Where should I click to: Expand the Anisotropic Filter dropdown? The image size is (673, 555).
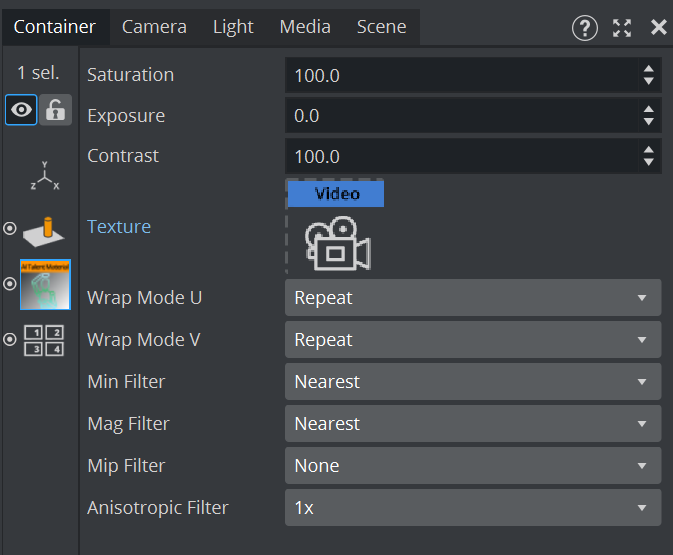click(x=473, y=508)
